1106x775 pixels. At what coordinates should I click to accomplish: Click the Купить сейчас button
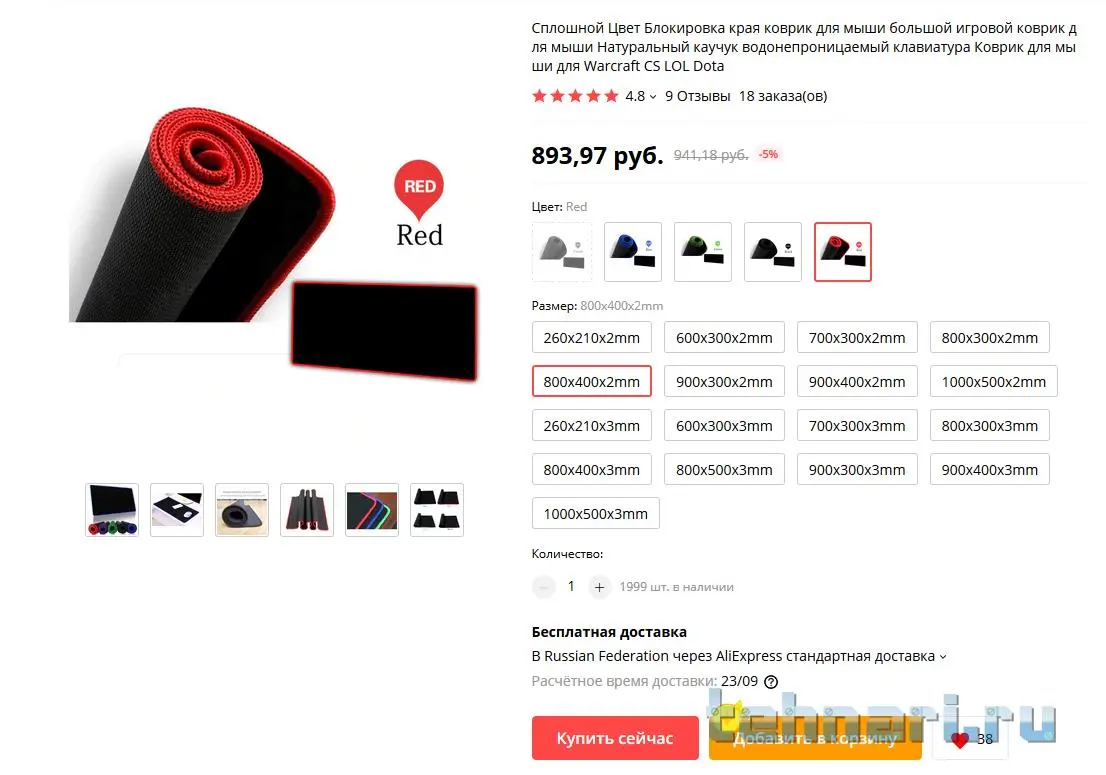615,738
